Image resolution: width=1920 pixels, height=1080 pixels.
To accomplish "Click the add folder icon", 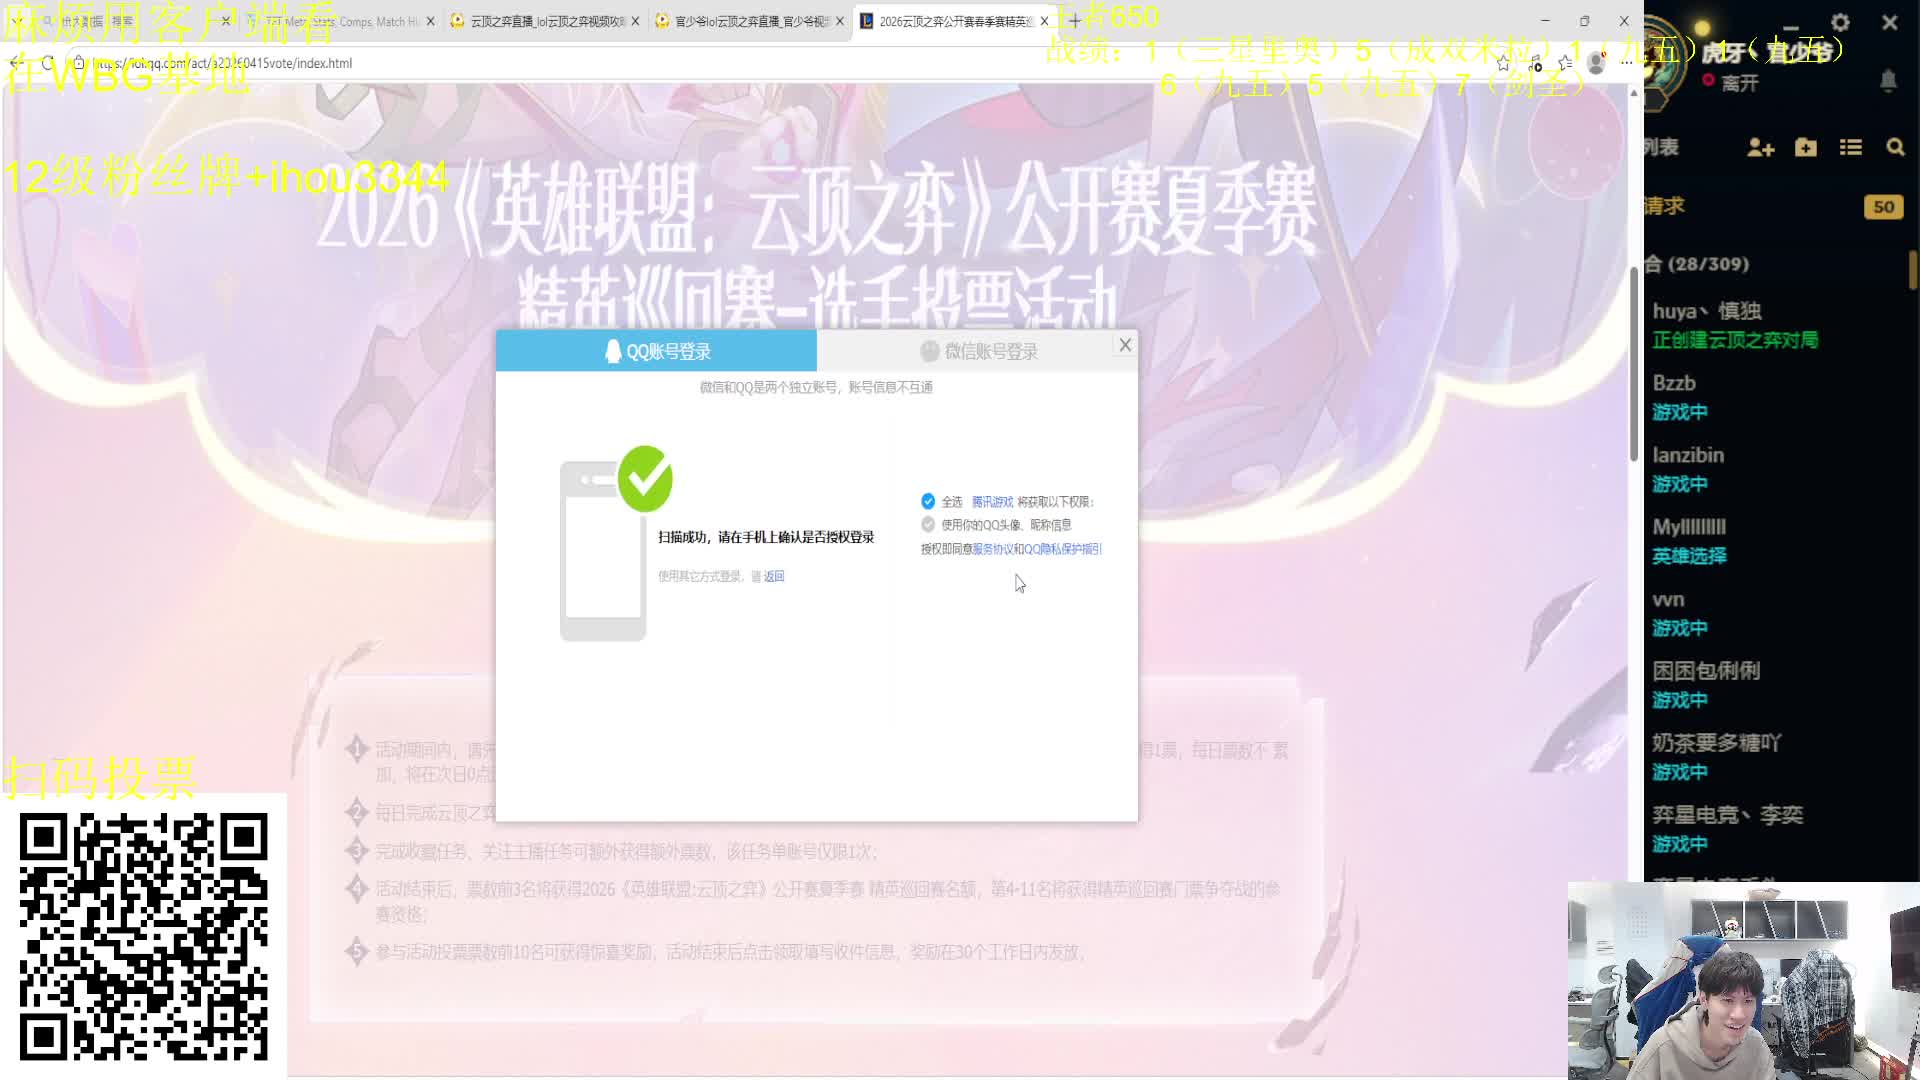I will pos(1806,148).
